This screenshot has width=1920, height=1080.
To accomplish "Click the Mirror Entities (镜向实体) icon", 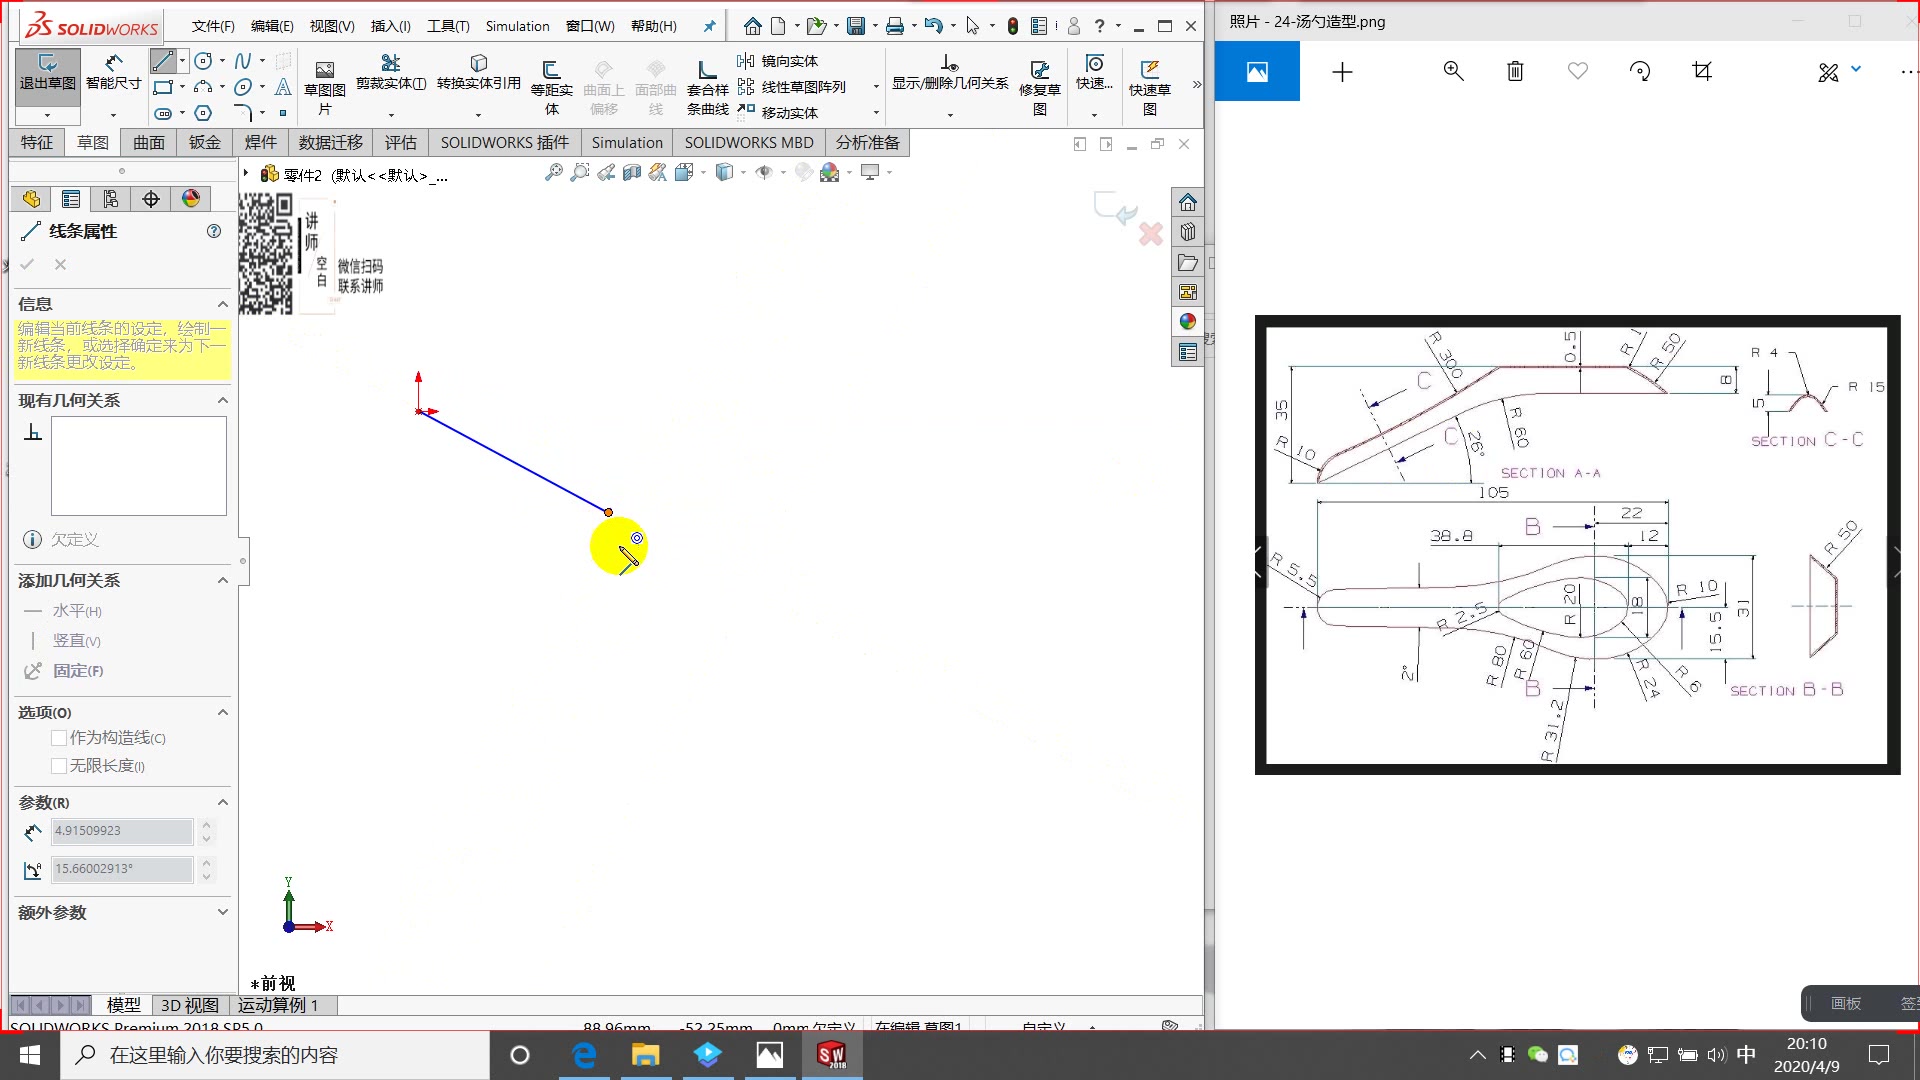I will (x=746, y=61).
